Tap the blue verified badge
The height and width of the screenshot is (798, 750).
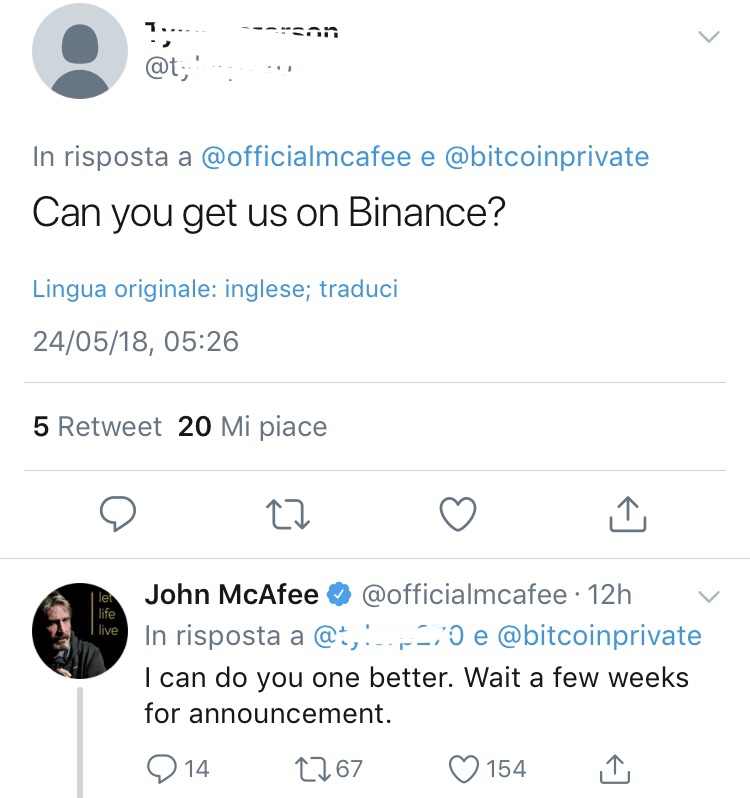tap(340, 596)
